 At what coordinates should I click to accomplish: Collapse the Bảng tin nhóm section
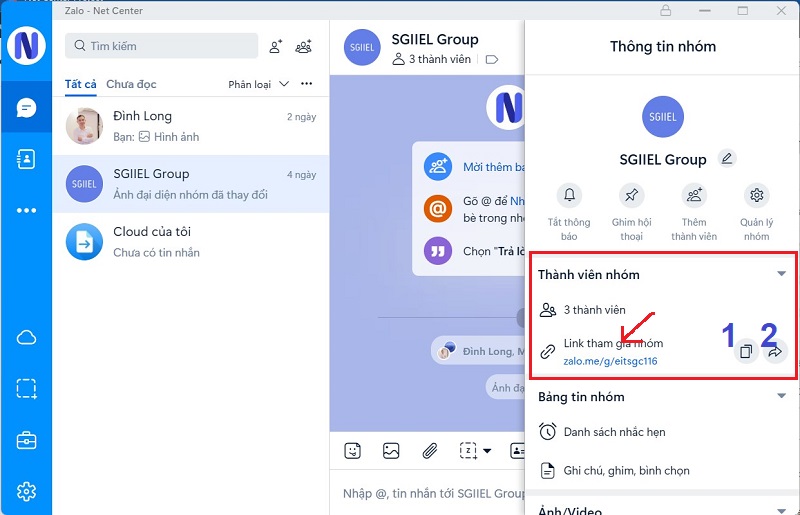pos(781,396)
